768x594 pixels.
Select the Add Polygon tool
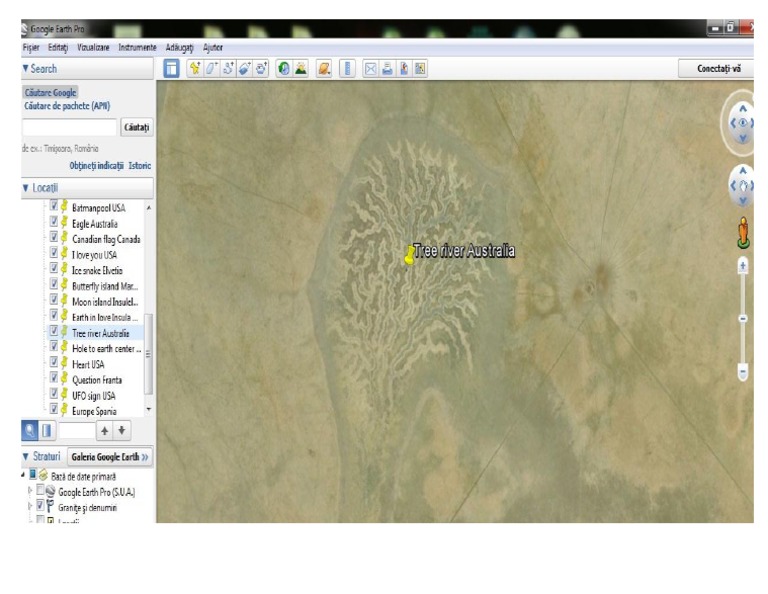[212, 69]
